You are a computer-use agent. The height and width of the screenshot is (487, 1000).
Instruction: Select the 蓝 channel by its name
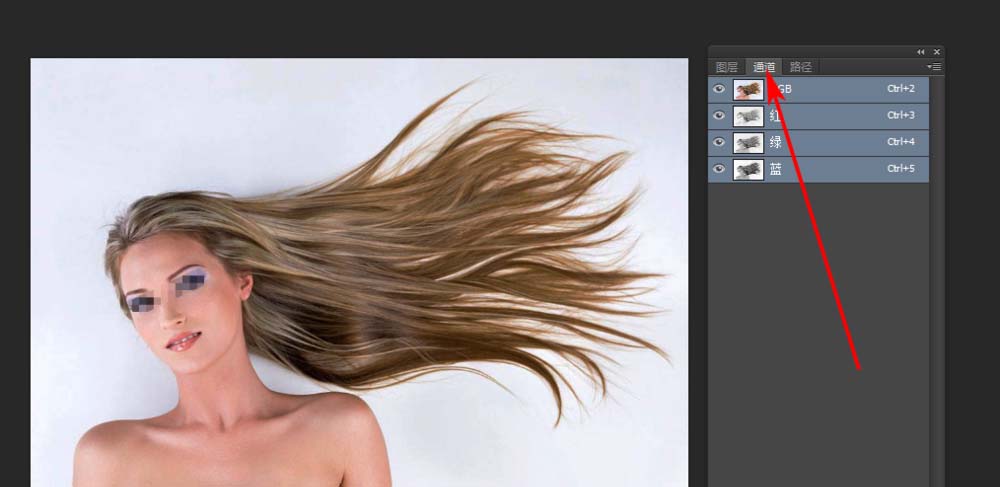(776, 170)
